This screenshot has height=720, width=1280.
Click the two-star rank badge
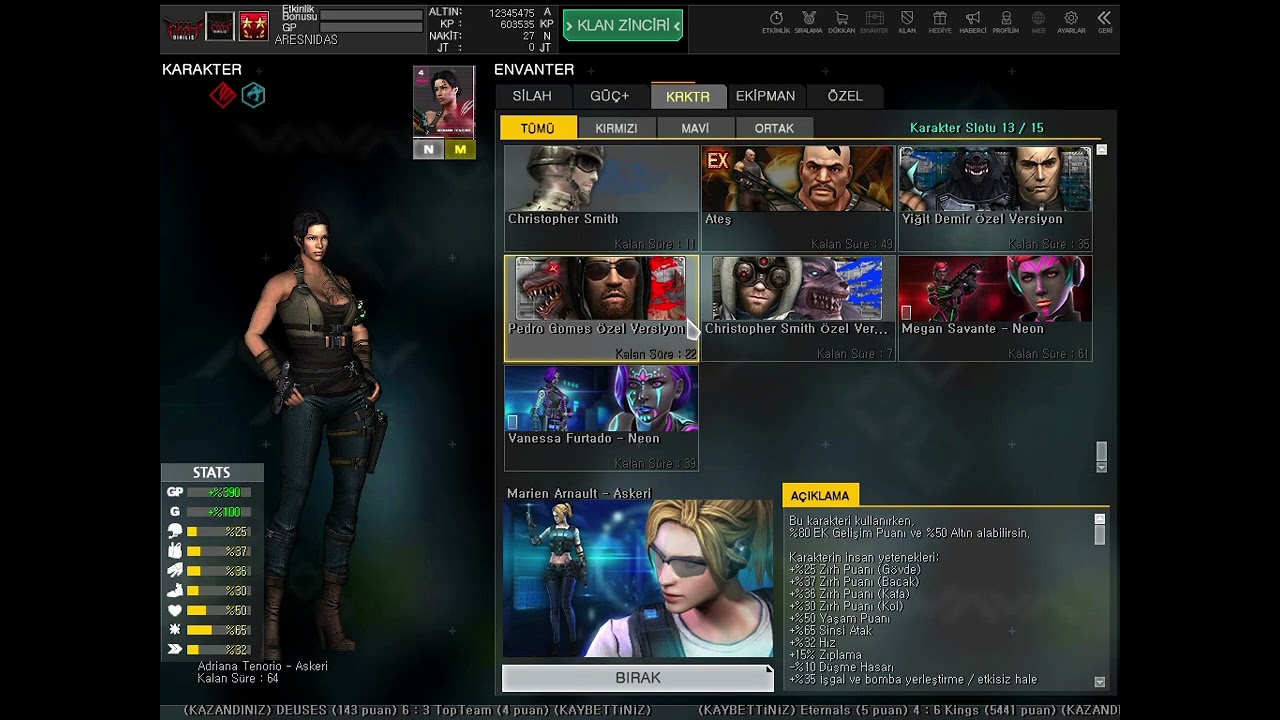[x=253, y=27]
